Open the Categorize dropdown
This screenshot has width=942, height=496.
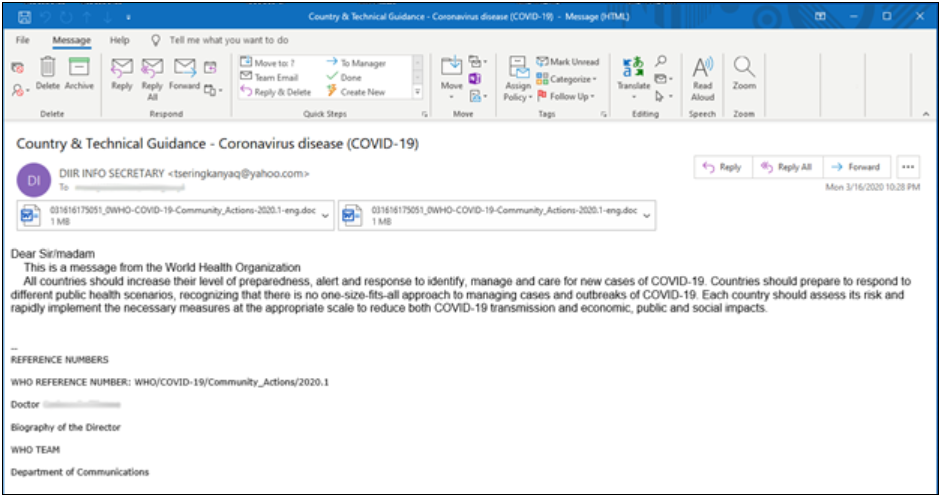pyautogui.click(x=567, y=79)
